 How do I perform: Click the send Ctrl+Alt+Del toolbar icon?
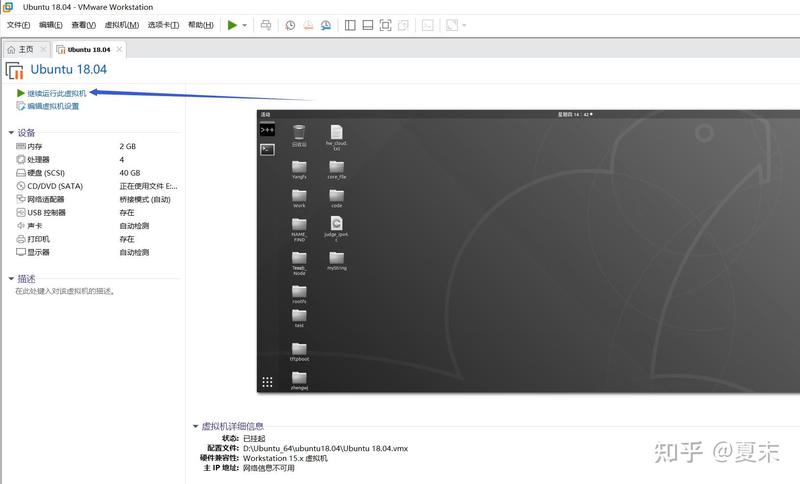click(266, 25)
